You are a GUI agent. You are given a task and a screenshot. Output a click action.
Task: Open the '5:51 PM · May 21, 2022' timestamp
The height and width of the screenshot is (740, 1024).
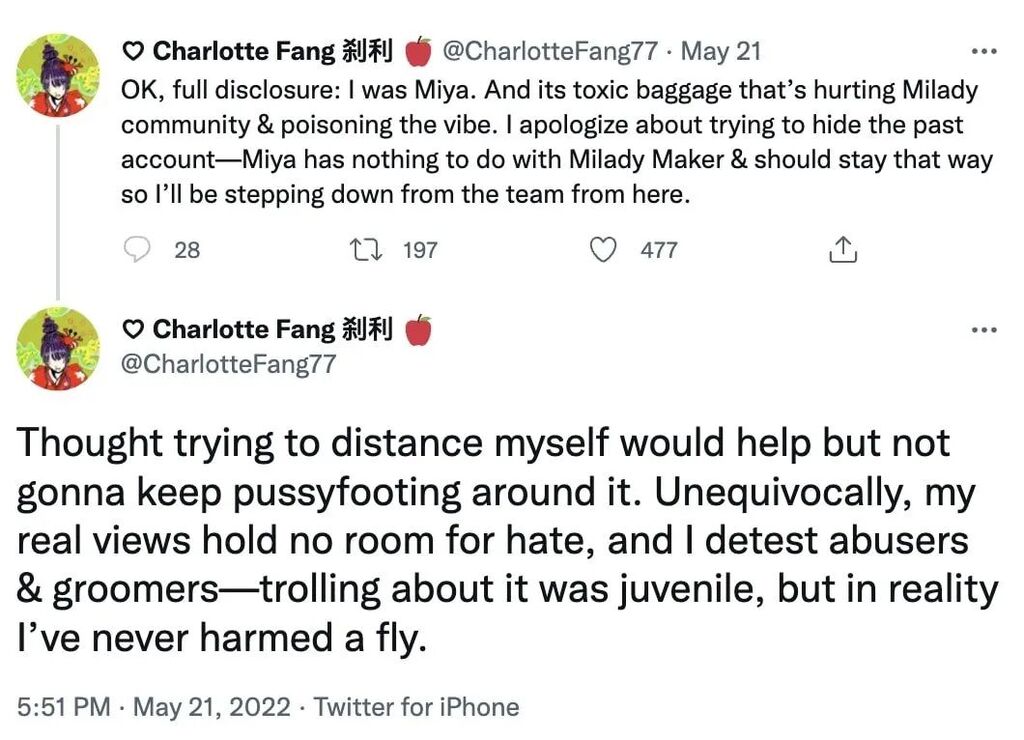tap(156, 708)
